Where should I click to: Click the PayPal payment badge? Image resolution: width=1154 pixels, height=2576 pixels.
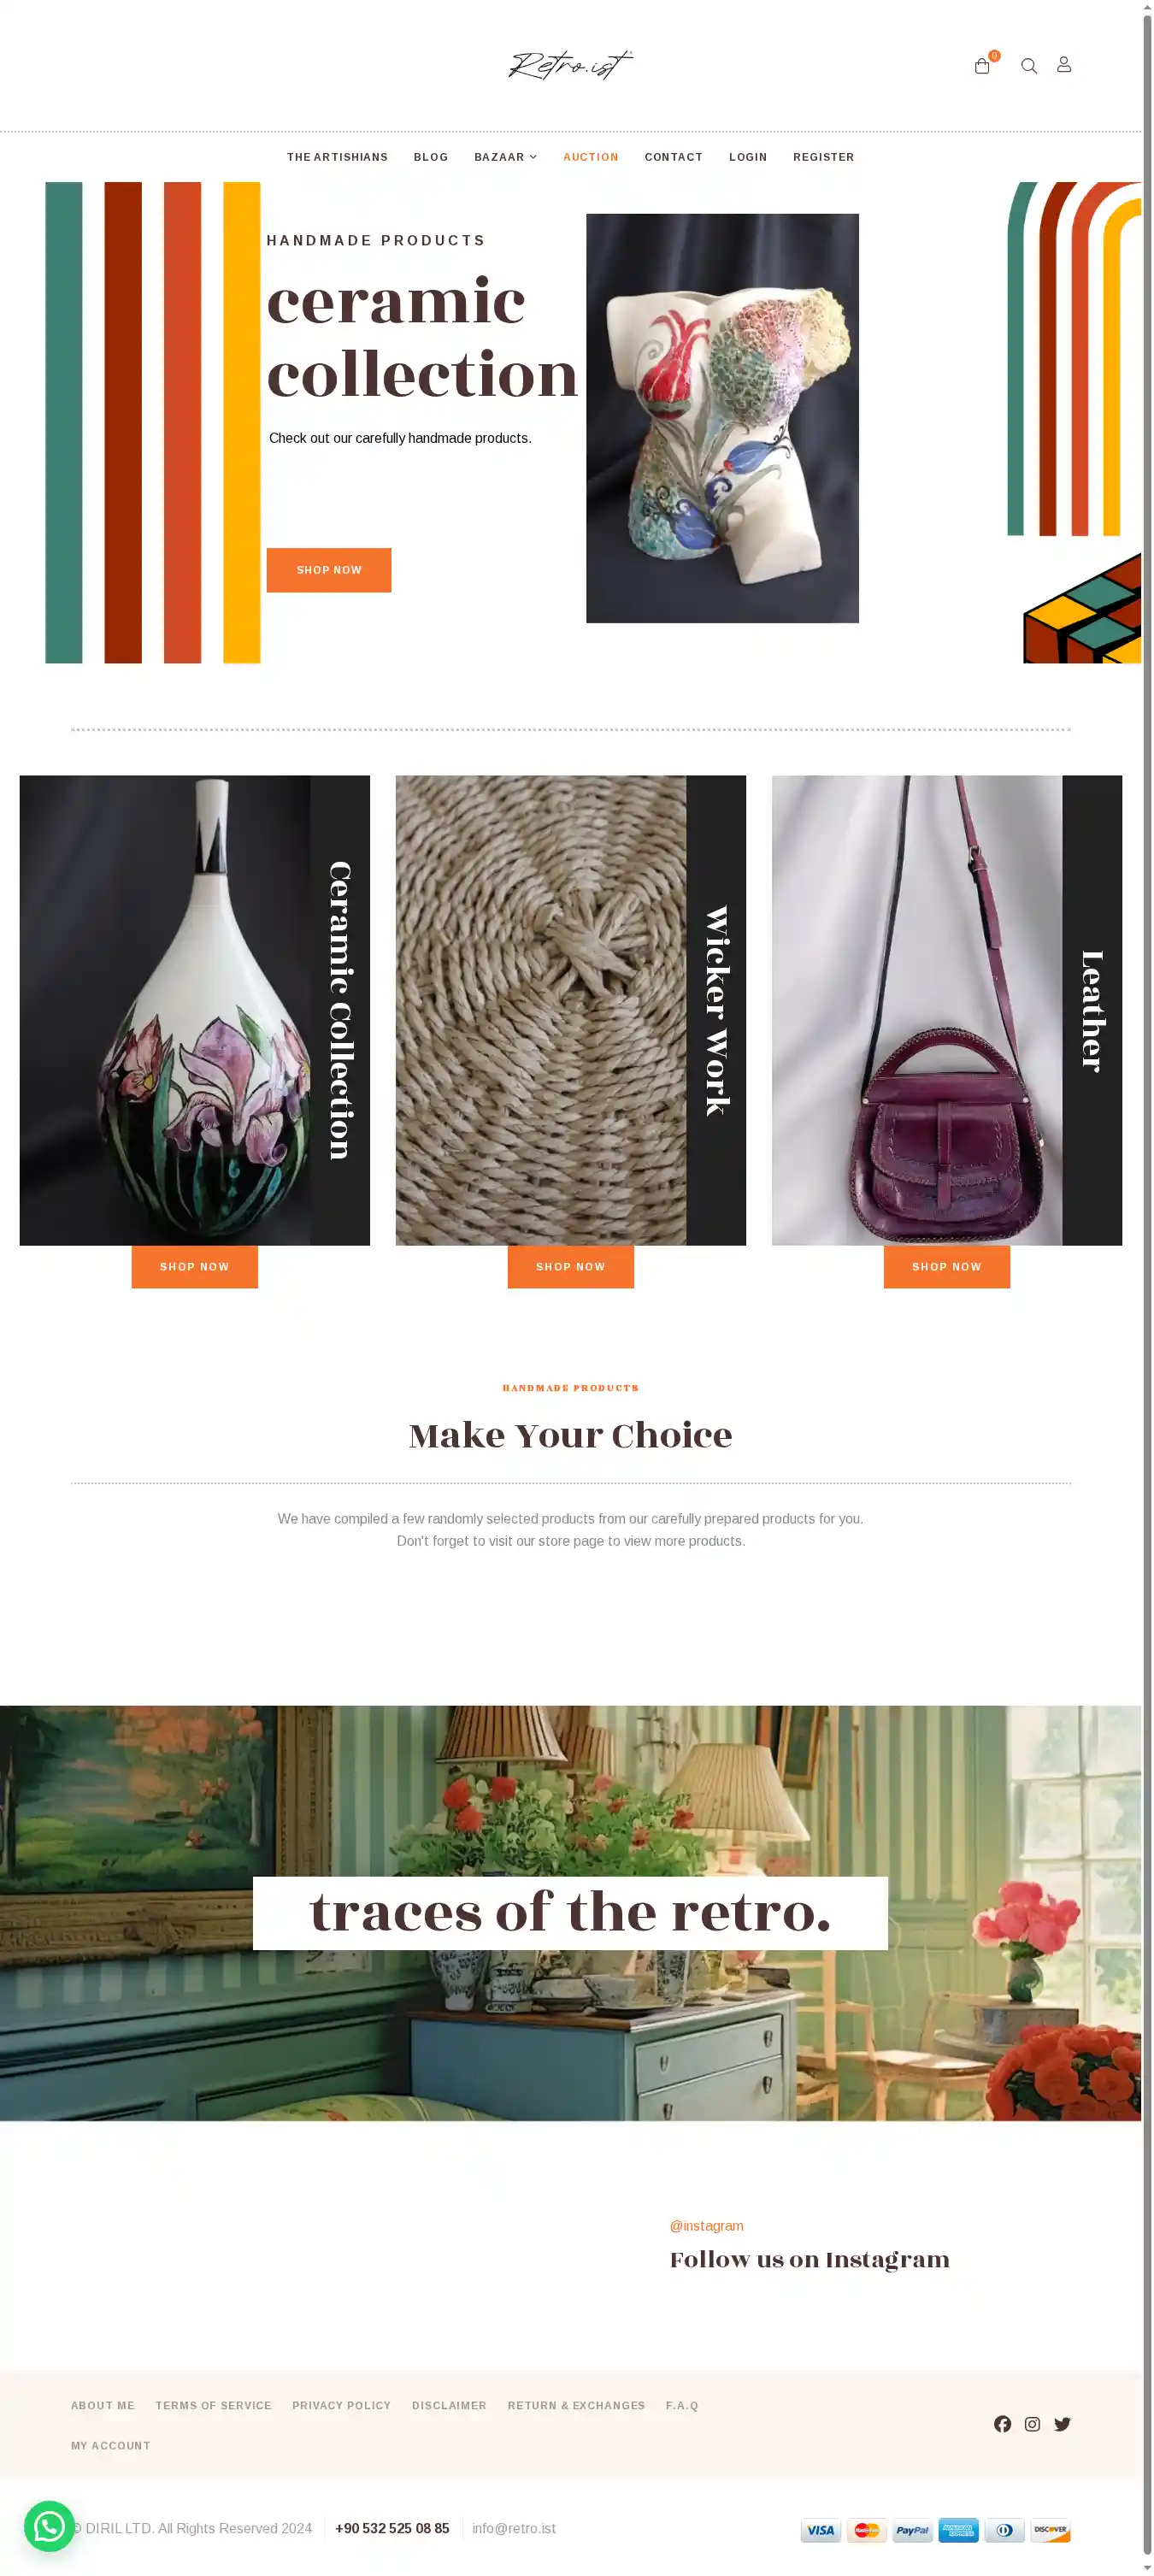pyautogui.click(x=912, y=2530)
